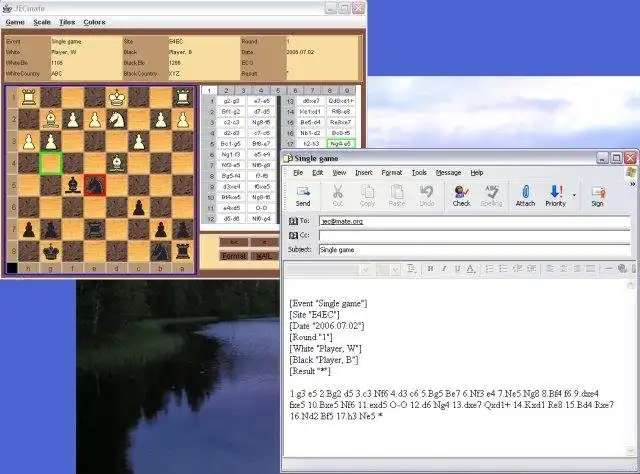Click the paragraph style icon in the formatting bar
The image size is (640, 474).
click(411, 269)
